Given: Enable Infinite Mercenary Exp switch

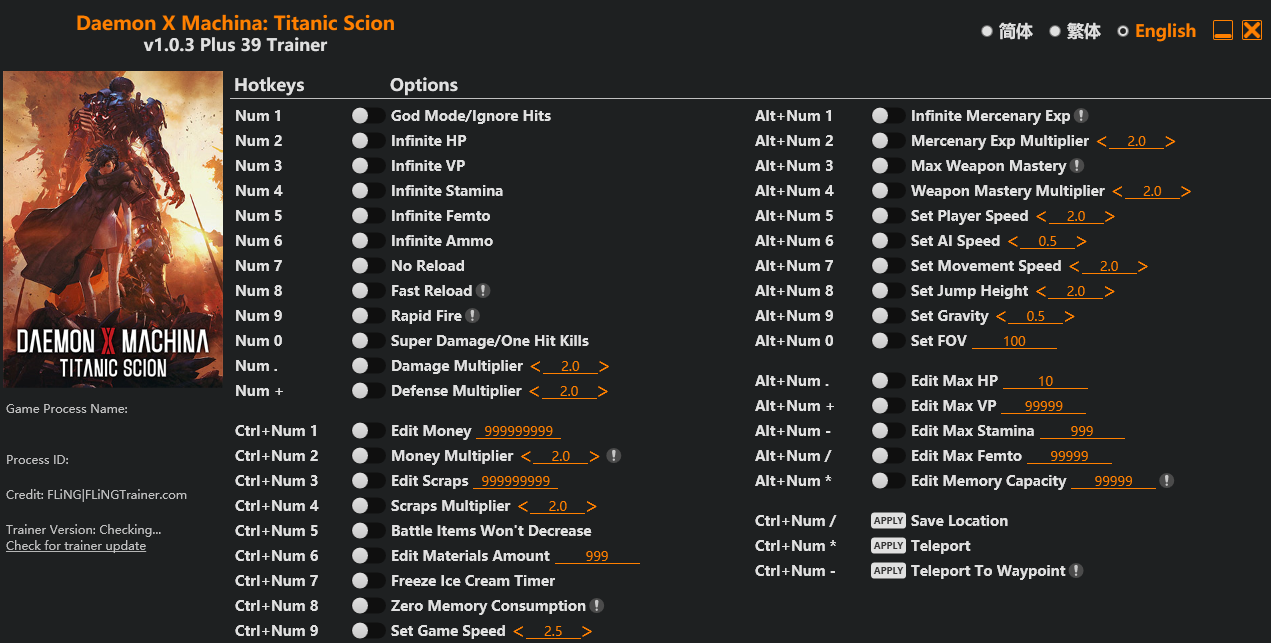Looking at the screenshot, I should pos(888,116).
